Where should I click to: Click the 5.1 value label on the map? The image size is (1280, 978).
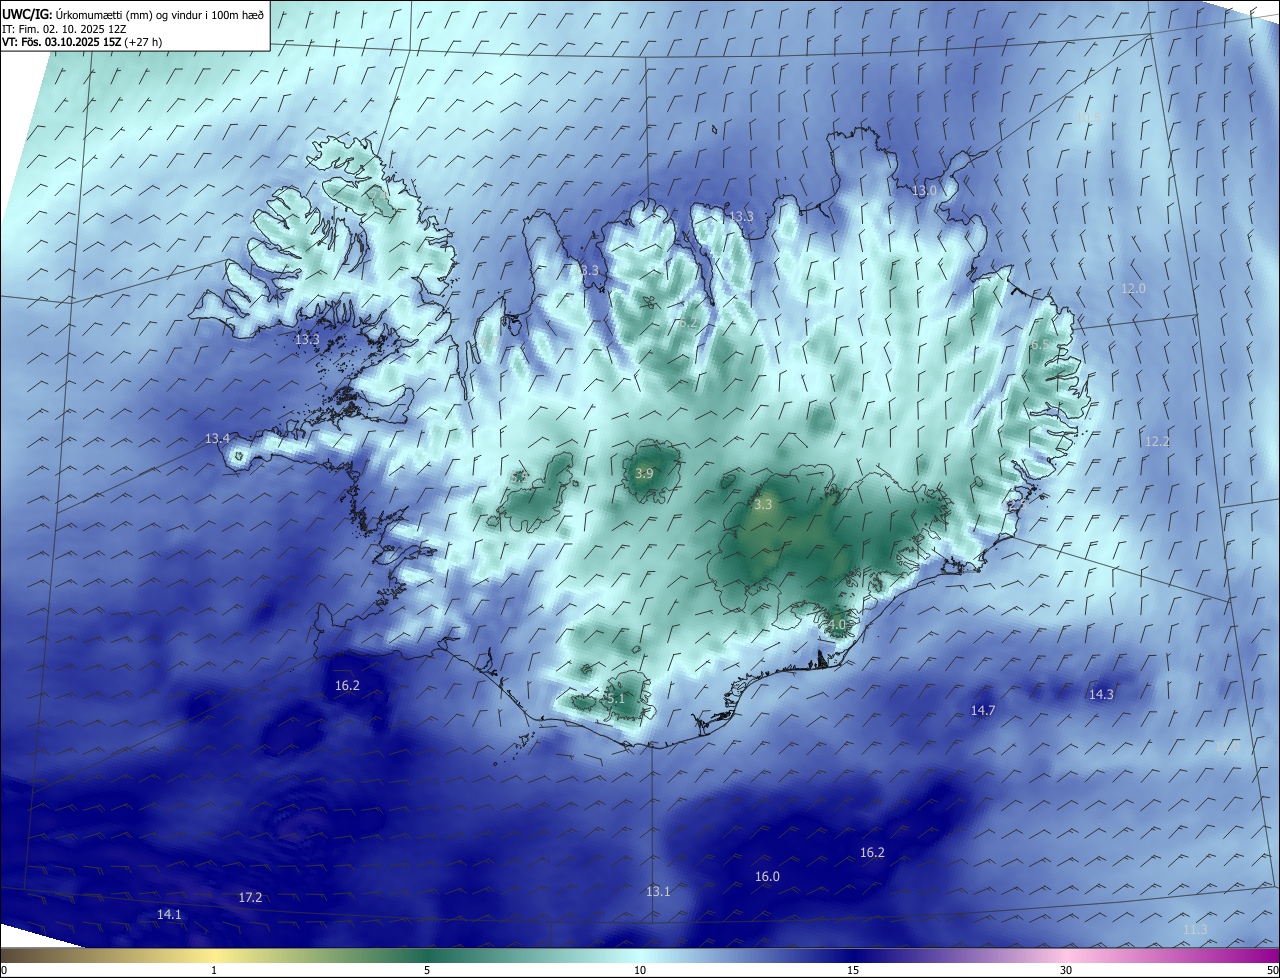coord(615,698)
